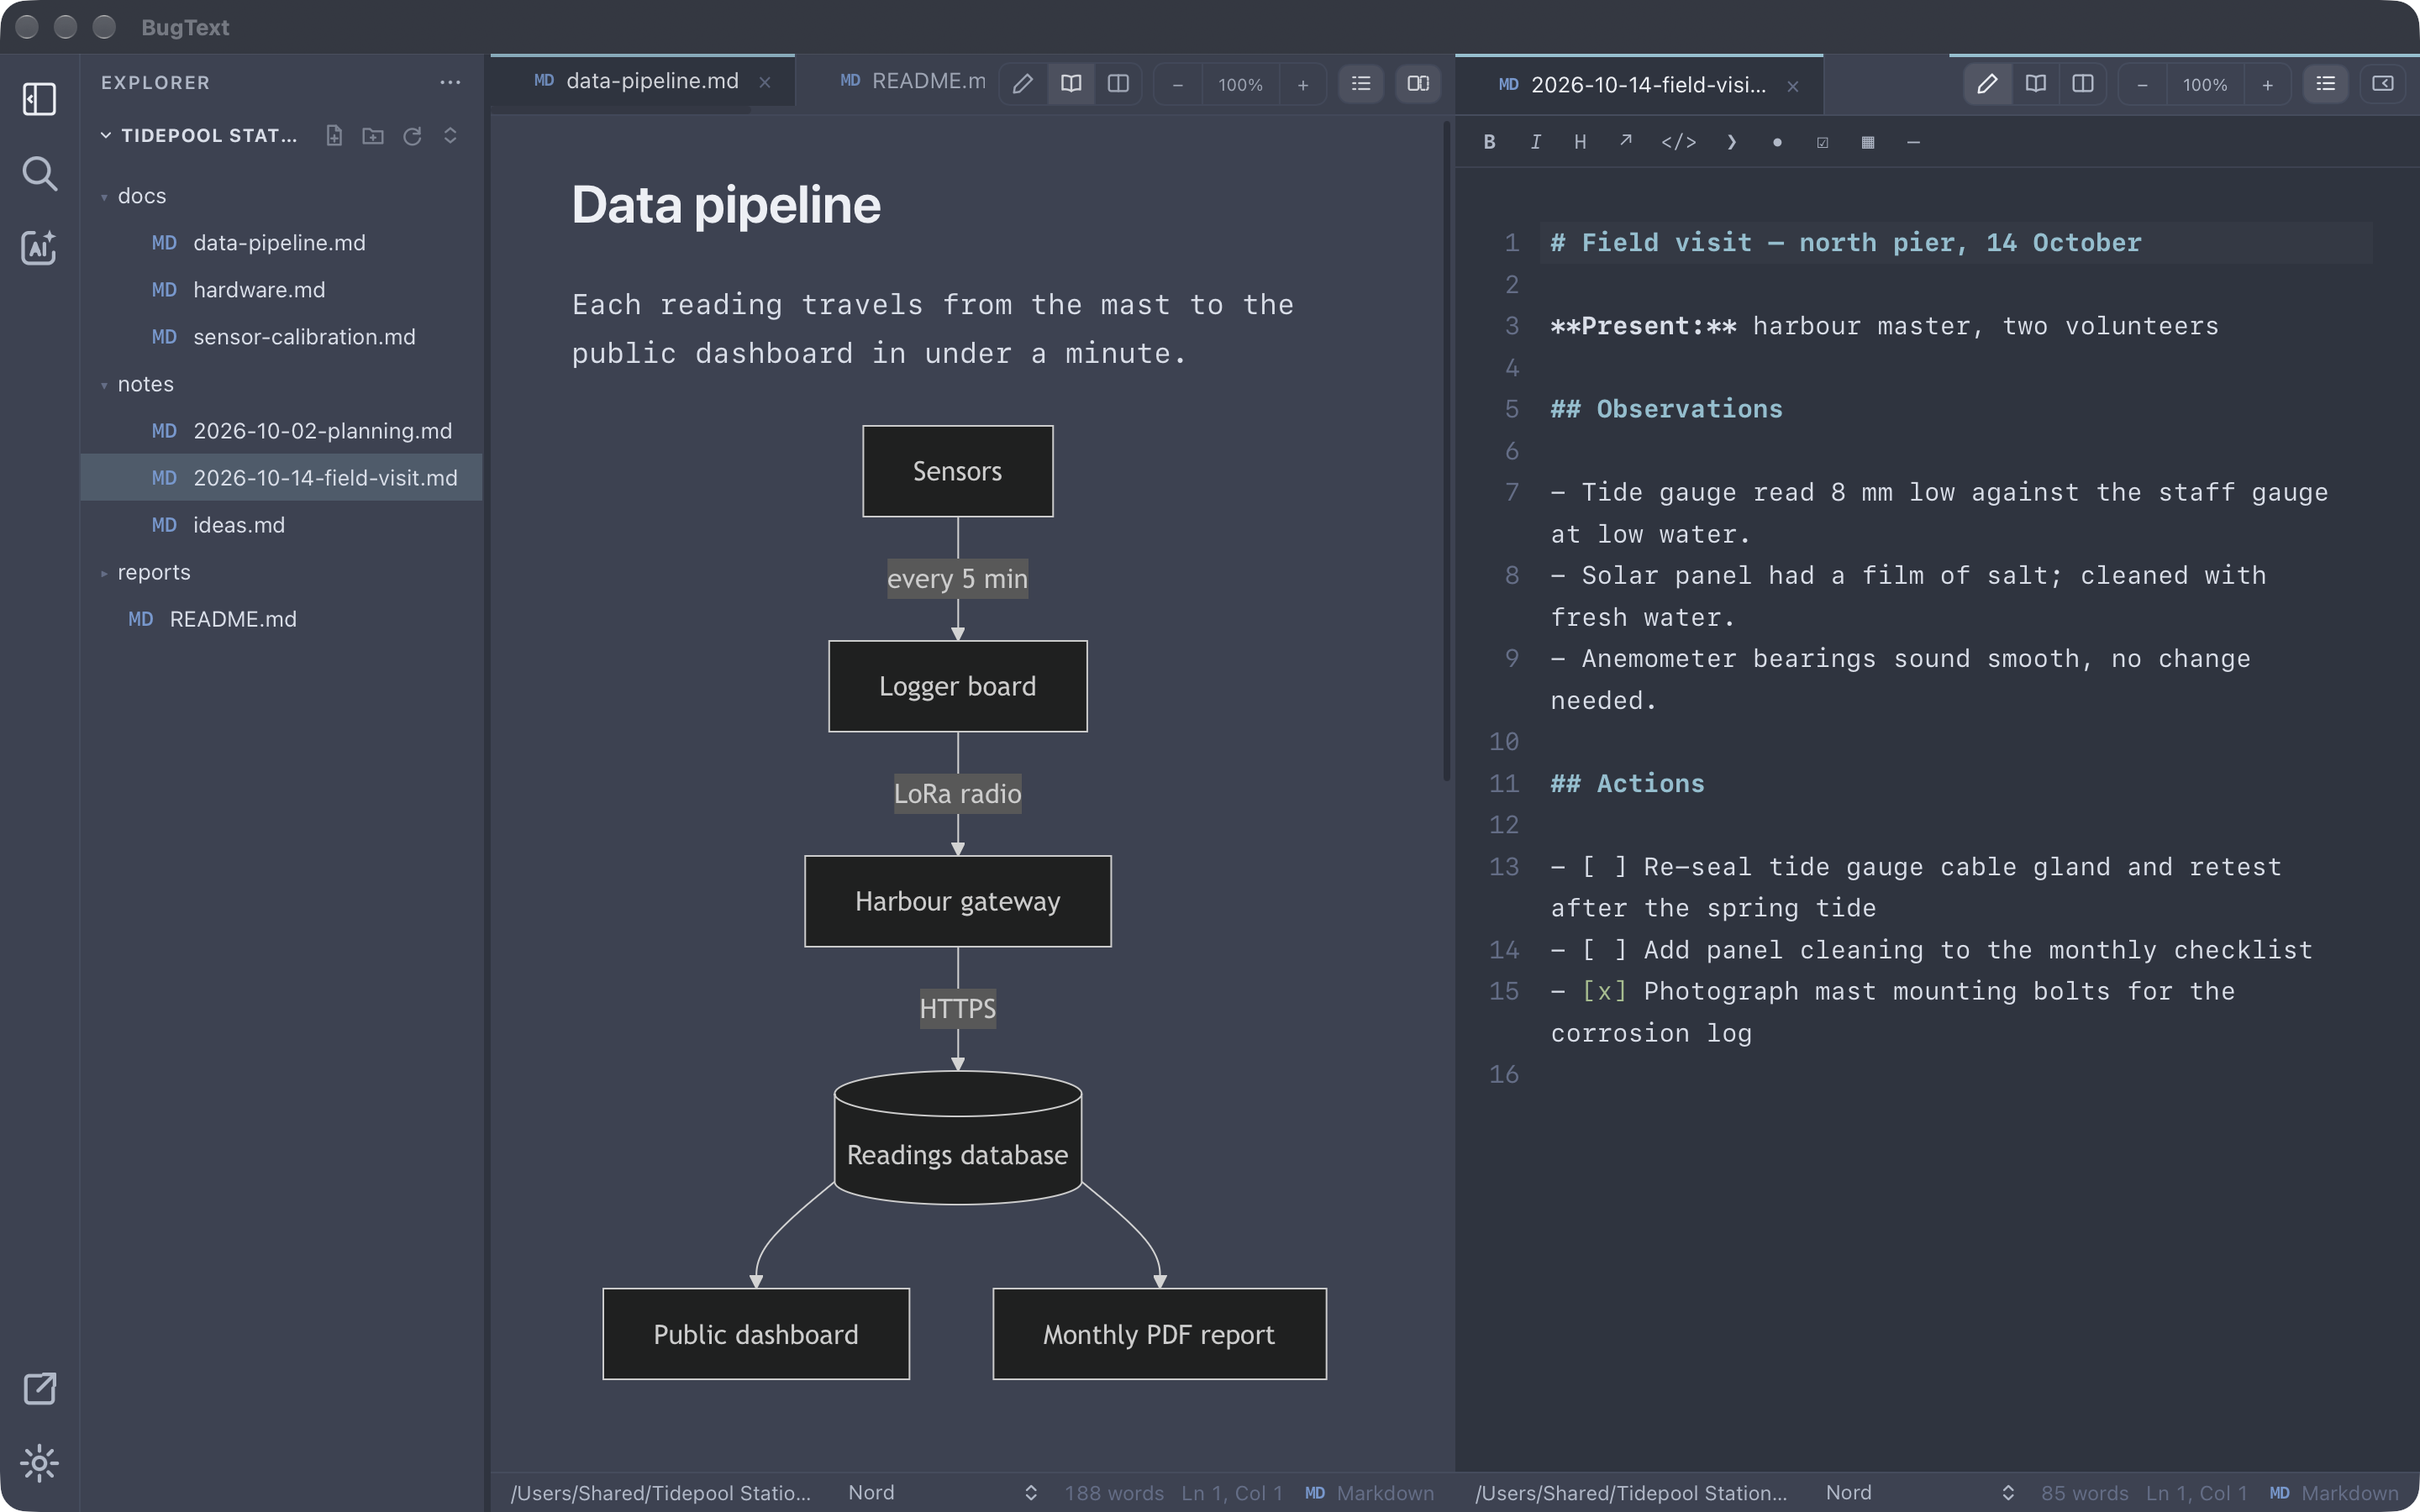The image size is (2420, 1512).
Task: Click the open-external icon above settings gear
Action: 39,1388
